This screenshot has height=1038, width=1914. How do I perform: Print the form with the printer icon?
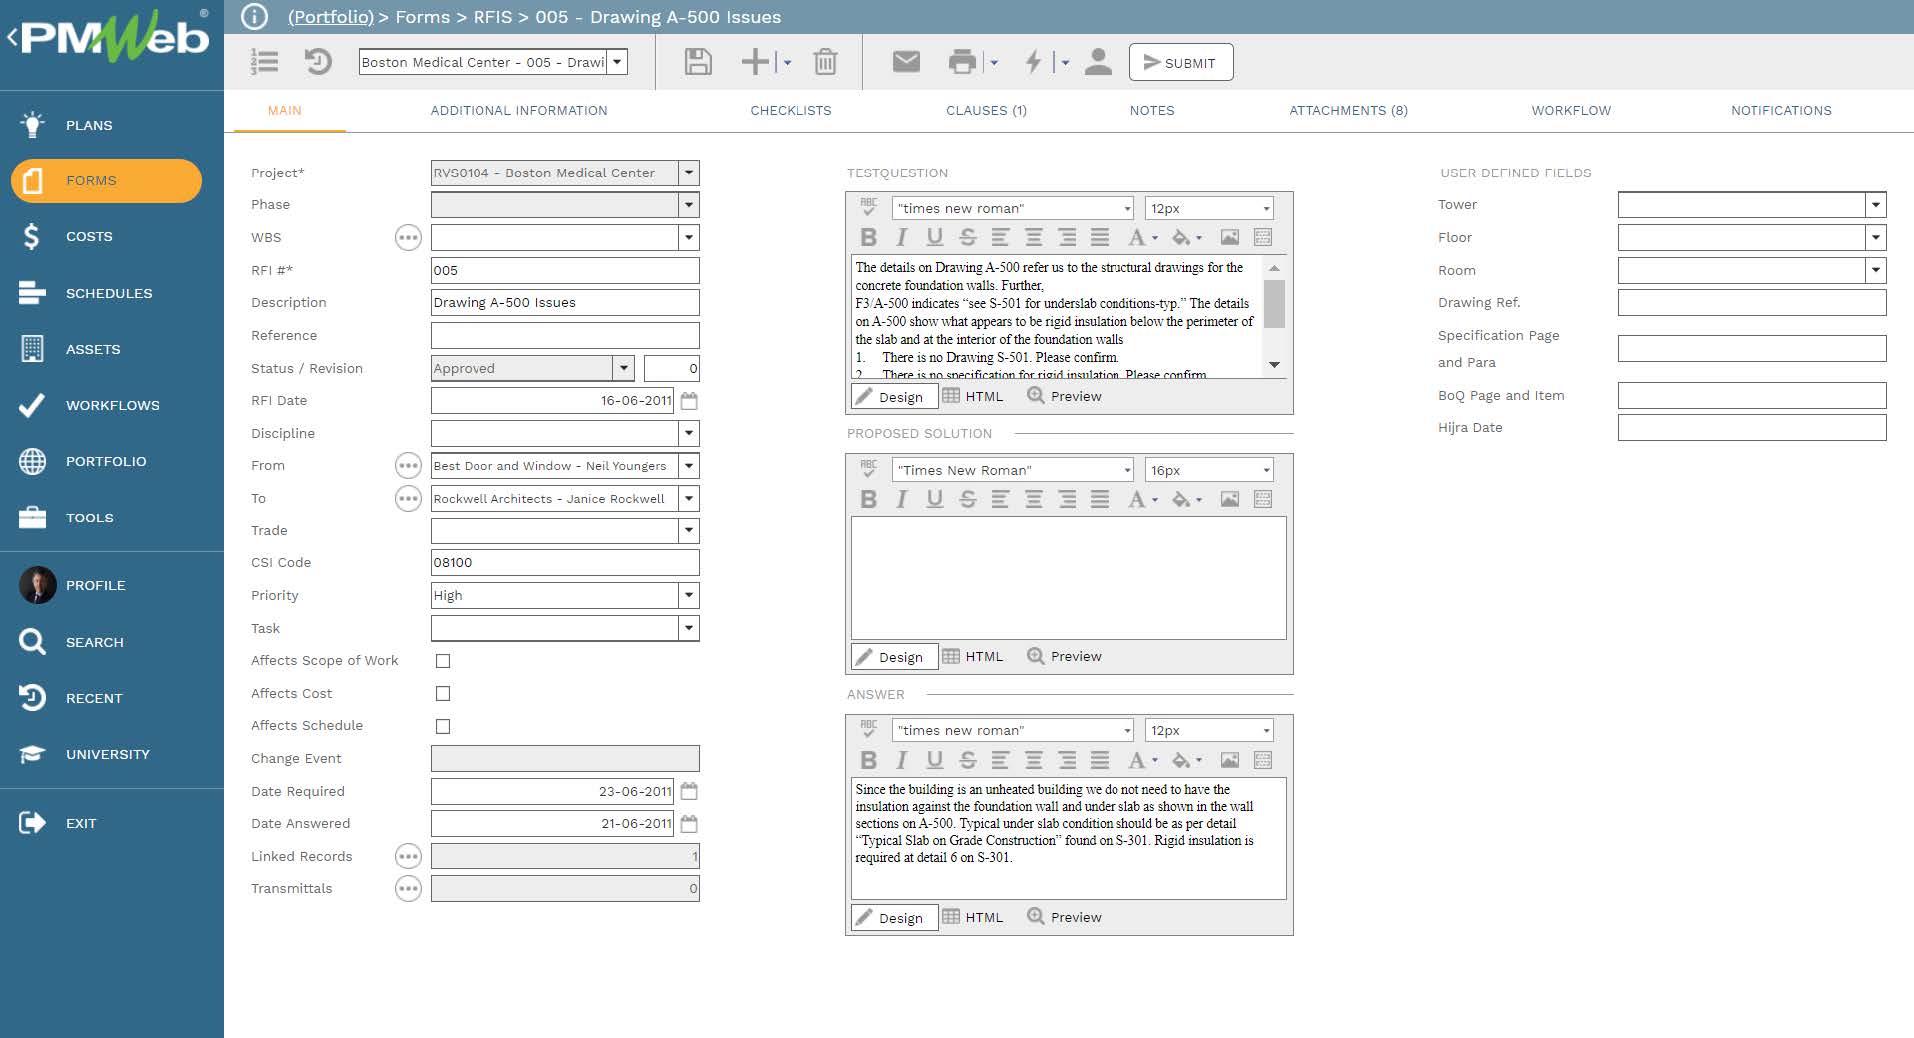coord(962,62)
